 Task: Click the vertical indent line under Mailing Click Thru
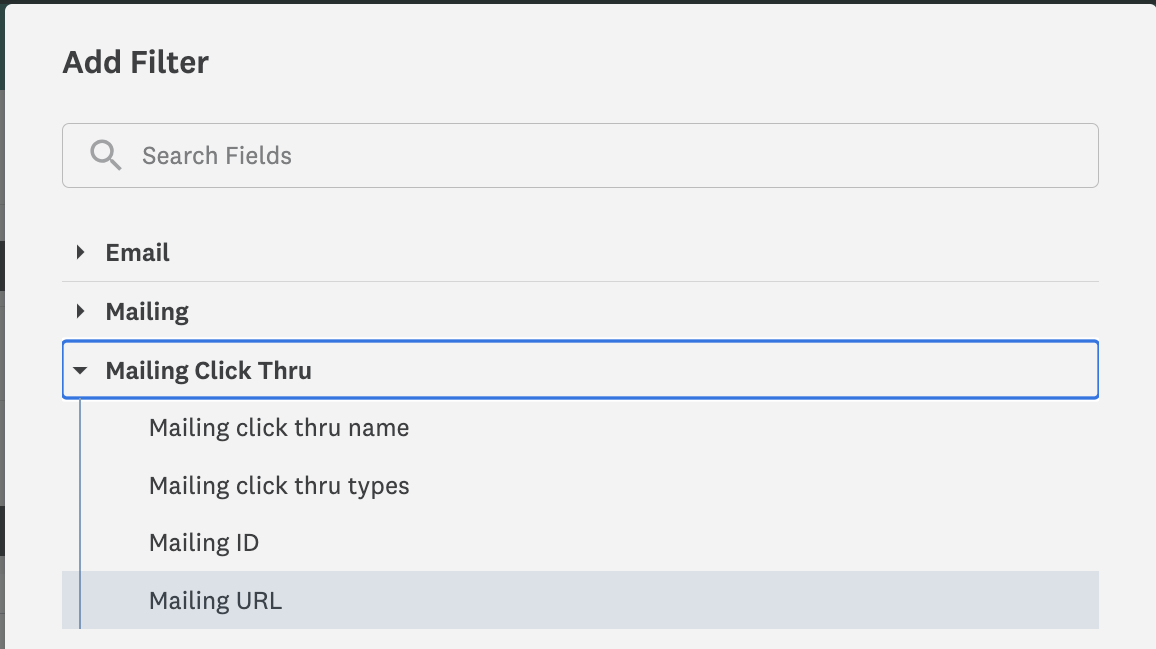(81, 510)
